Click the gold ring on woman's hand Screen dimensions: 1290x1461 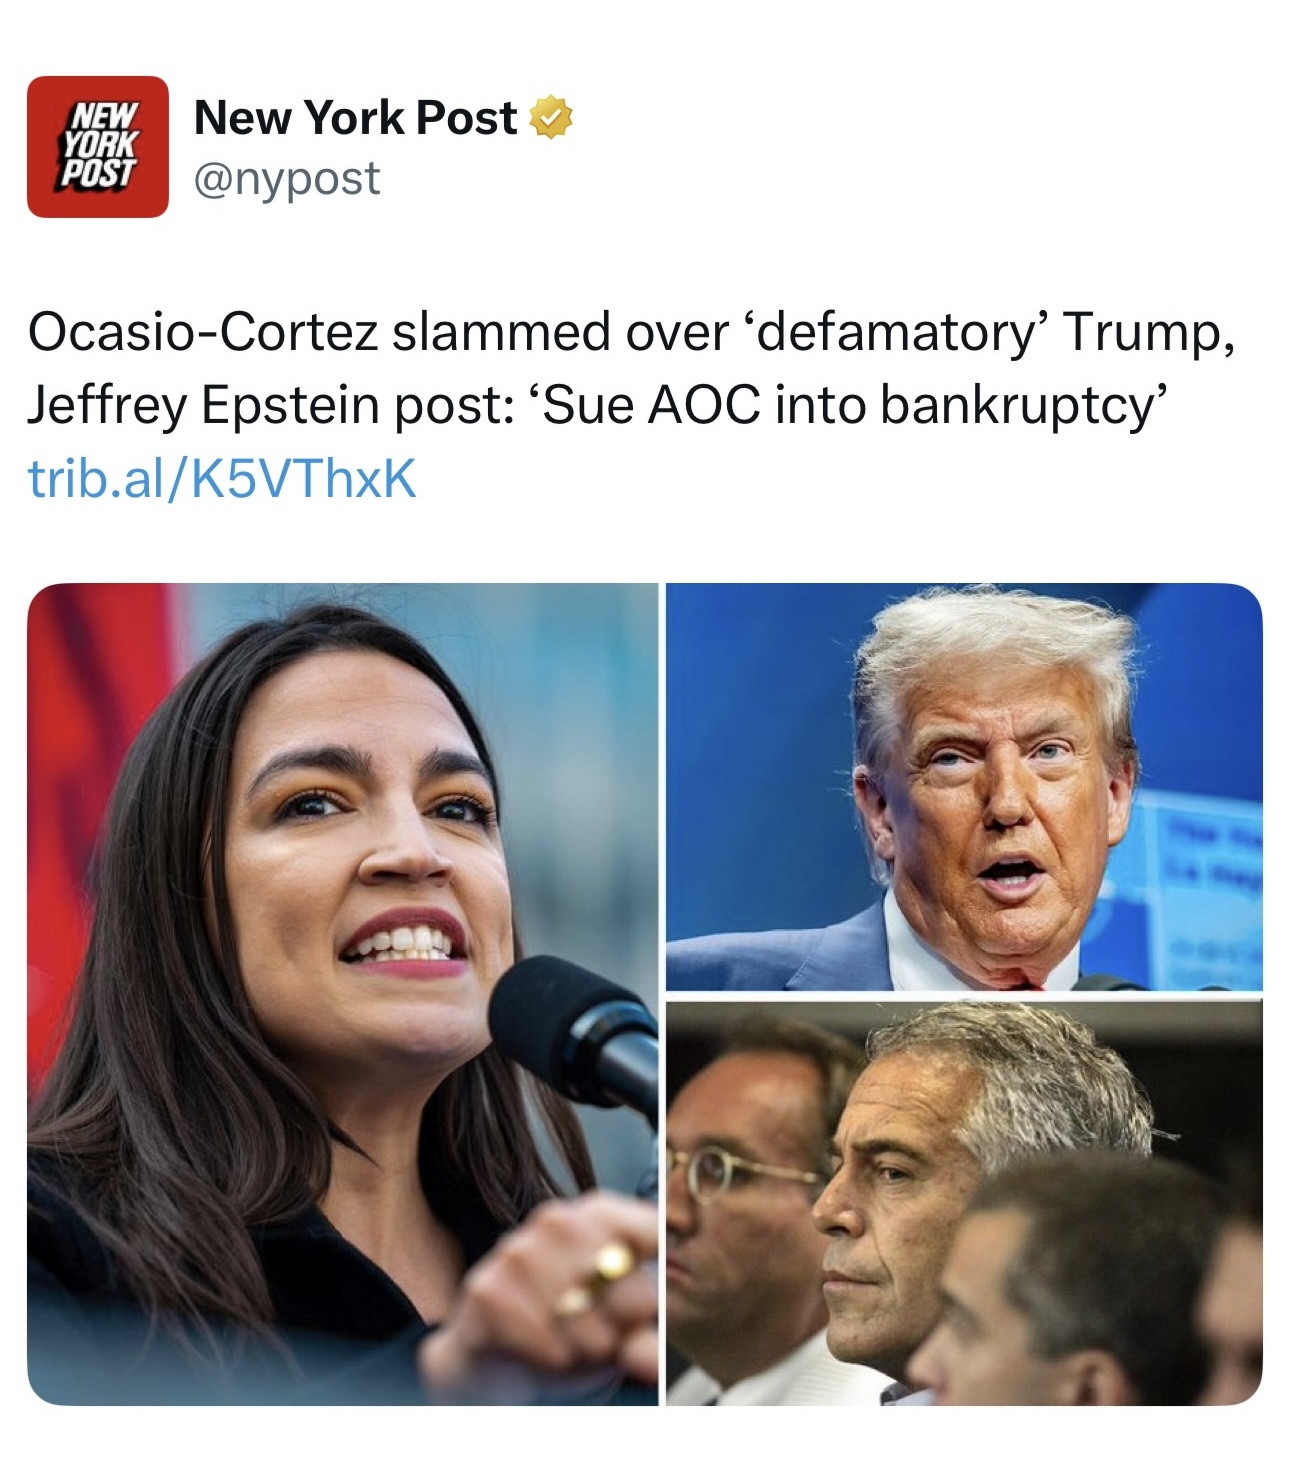pos(611,1264)
